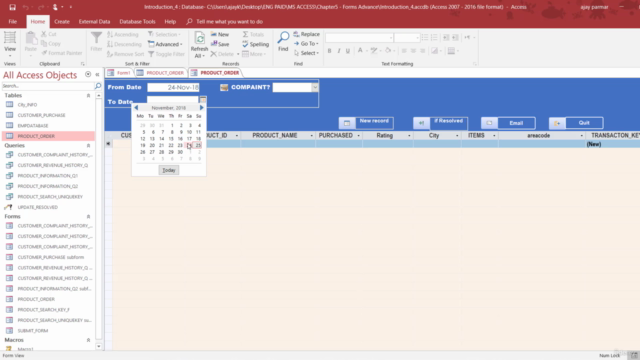Click Save in the Records group
The width and height of the screenshot is (640, 360).
point(220,44)
